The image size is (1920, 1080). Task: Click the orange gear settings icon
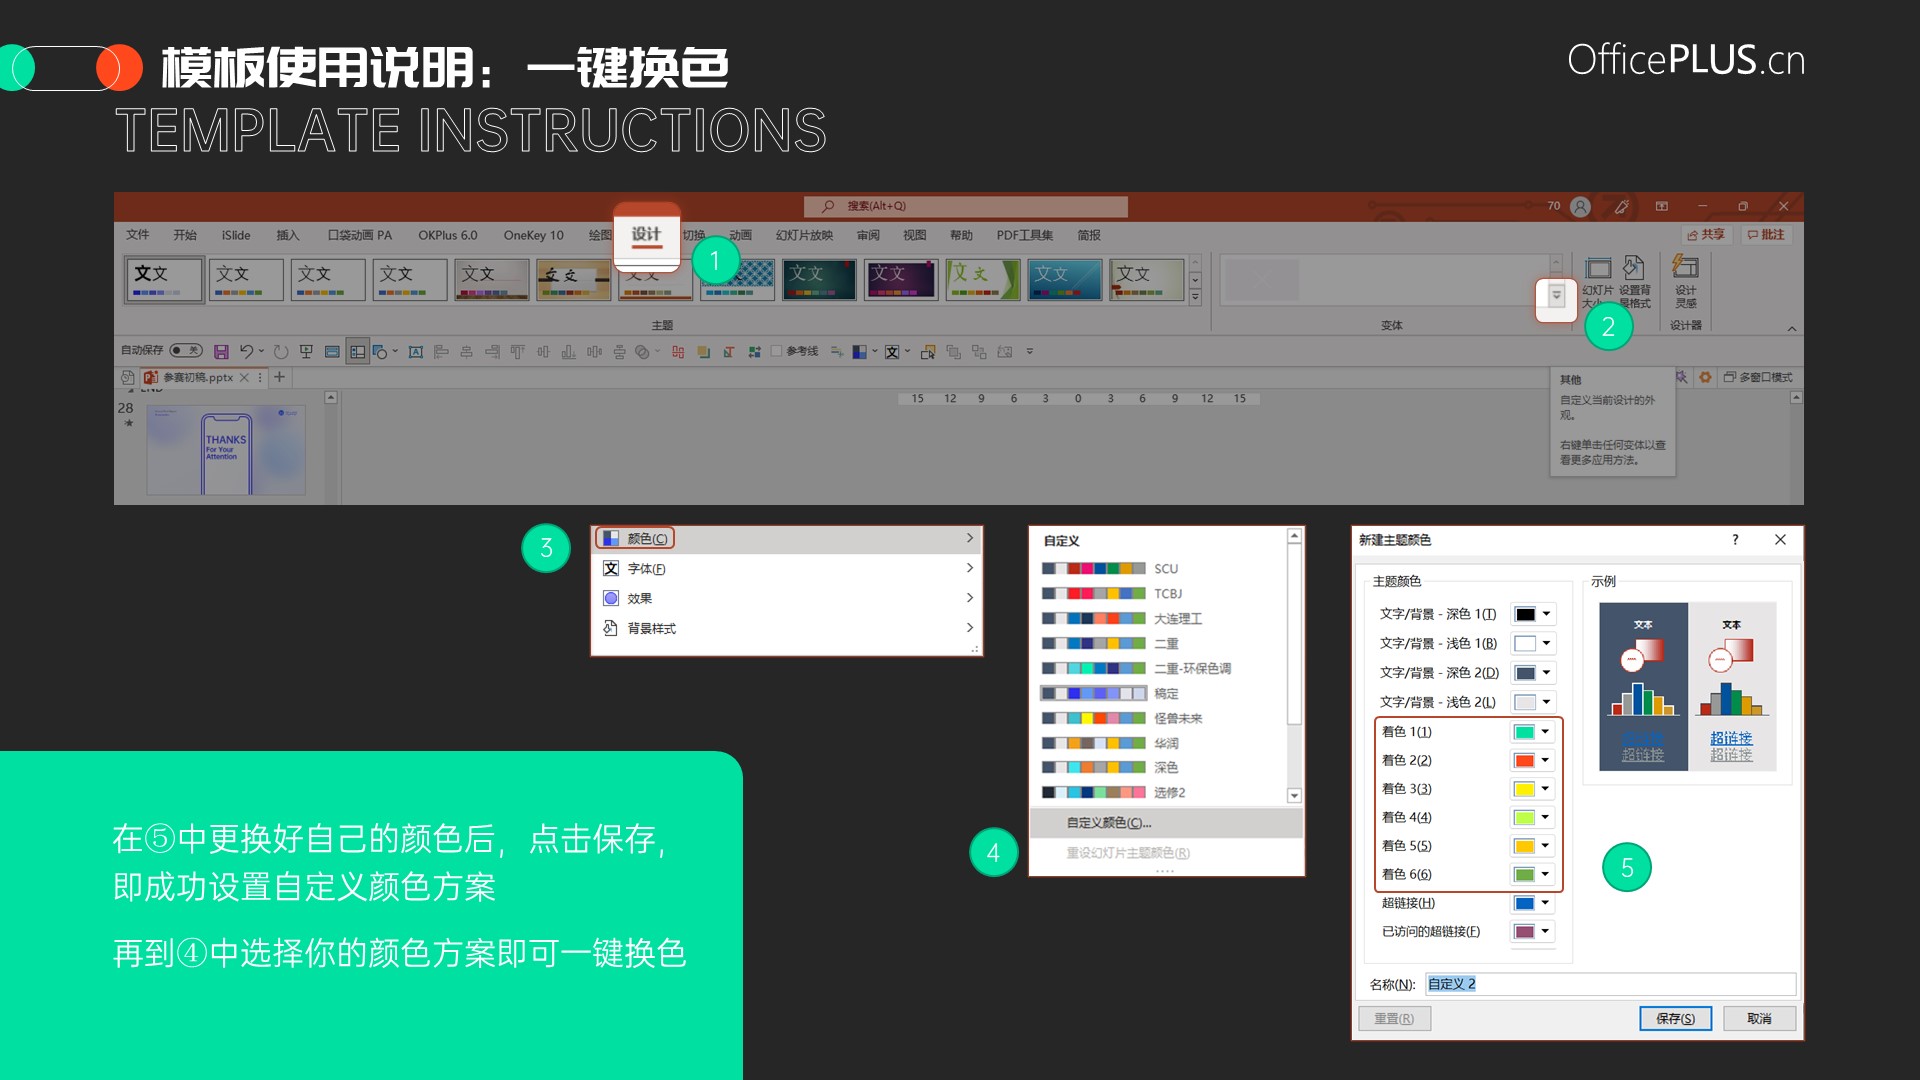tap(1705, 377)
